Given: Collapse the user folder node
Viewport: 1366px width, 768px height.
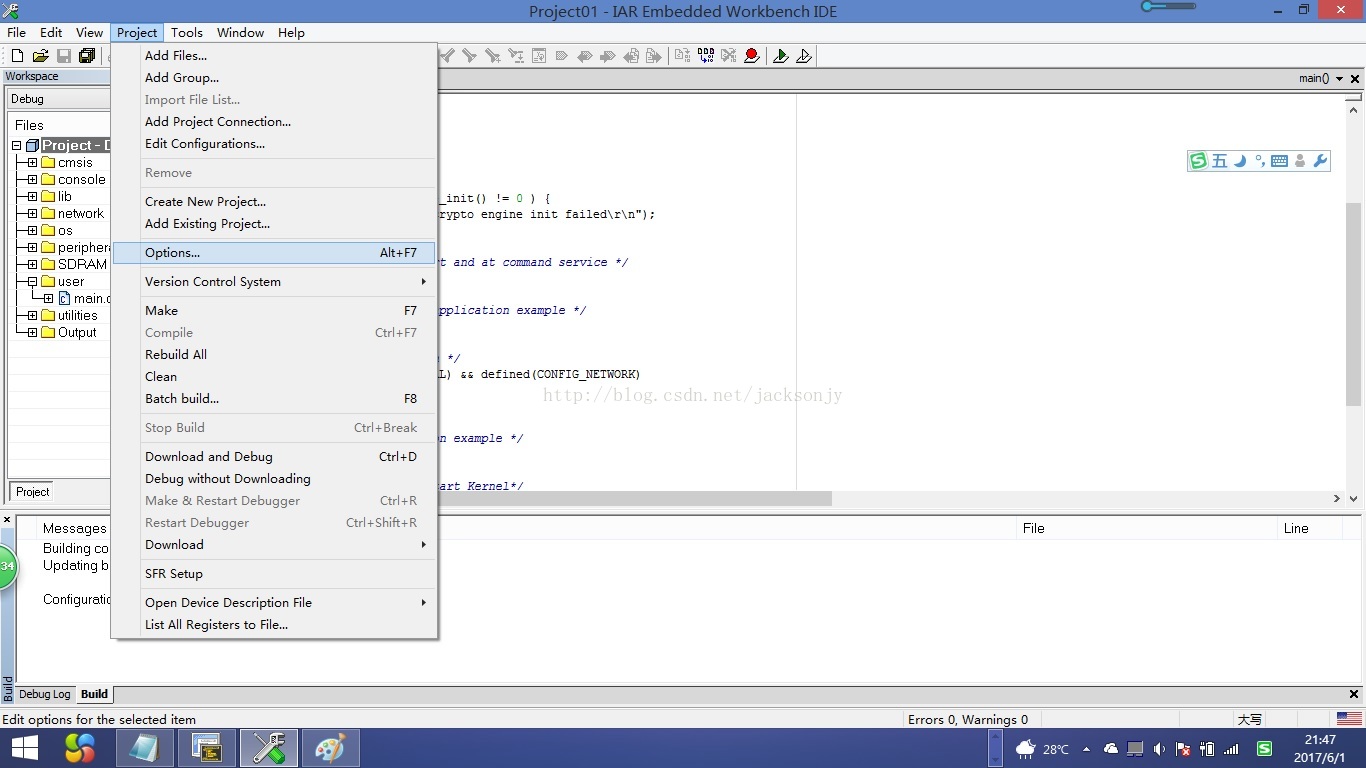Looking at the screenshot, I should 33,282.
